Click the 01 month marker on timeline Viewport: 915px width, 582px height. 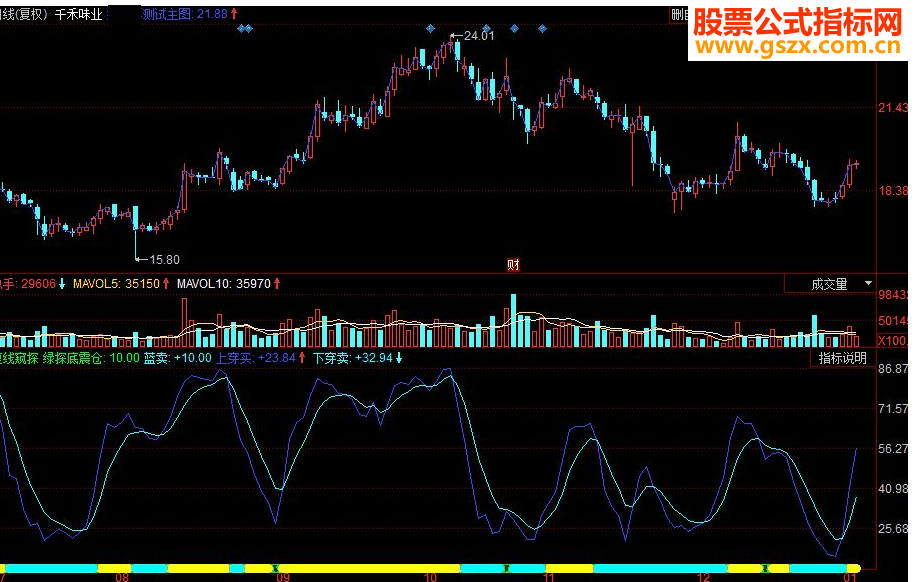point(850,577)
